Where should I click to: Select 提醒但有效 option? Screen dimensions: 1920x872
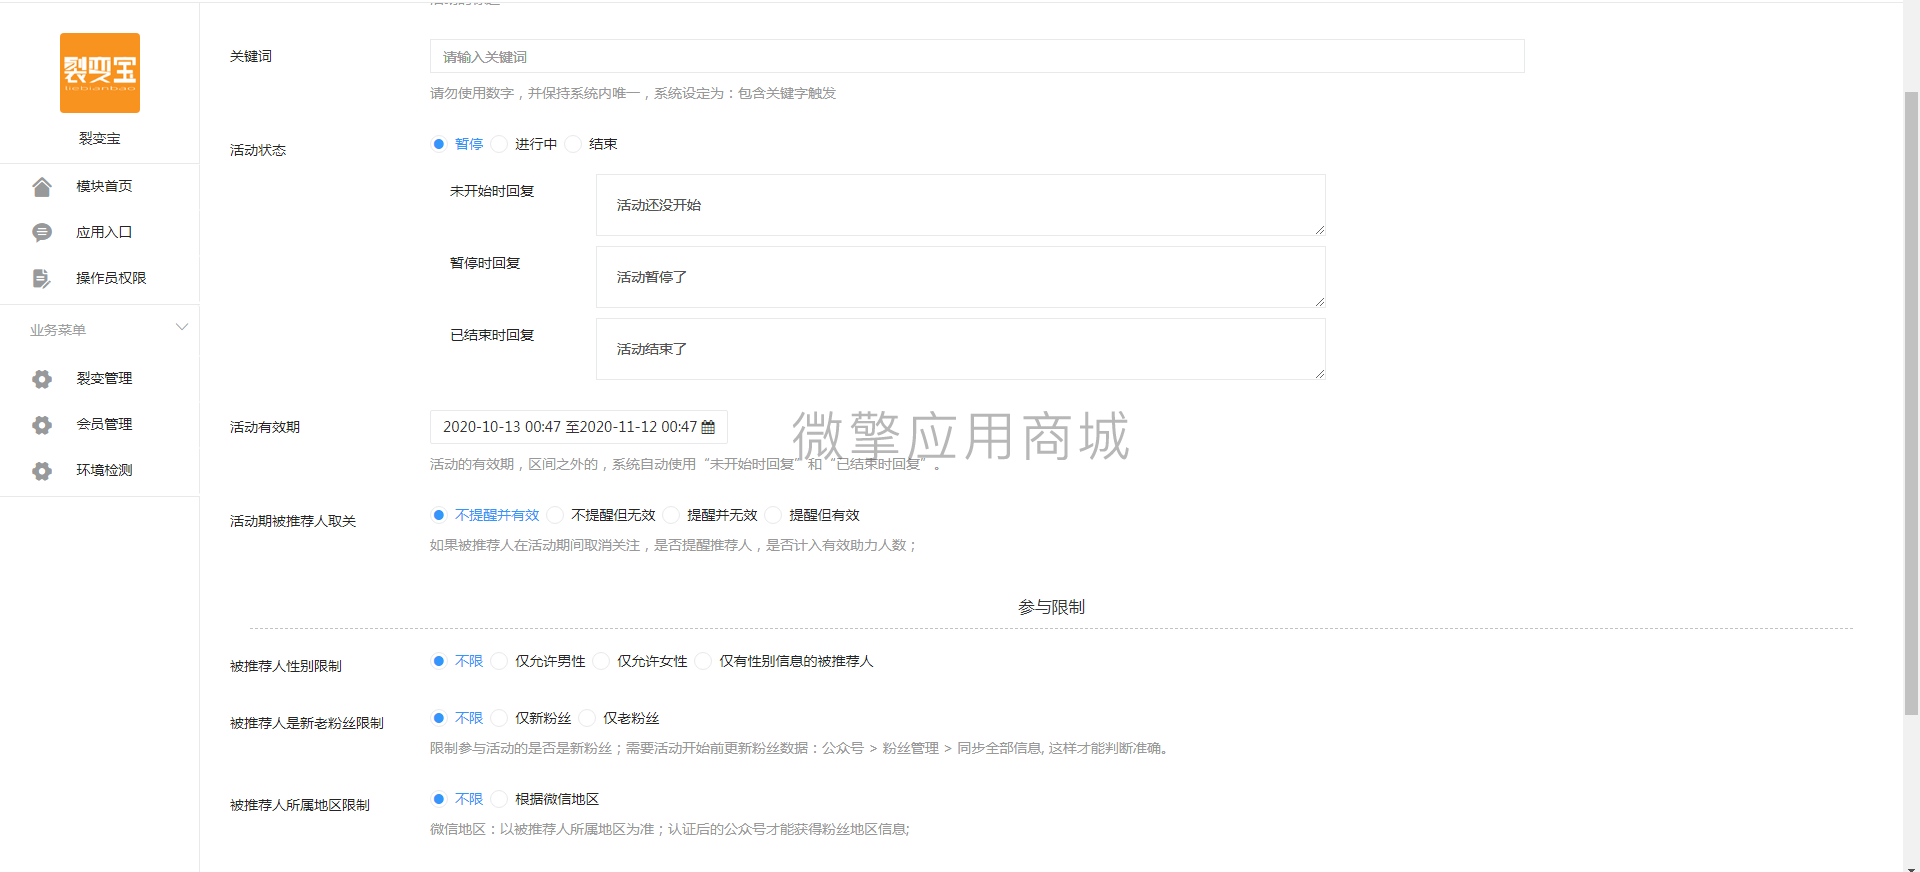point(773,515)
